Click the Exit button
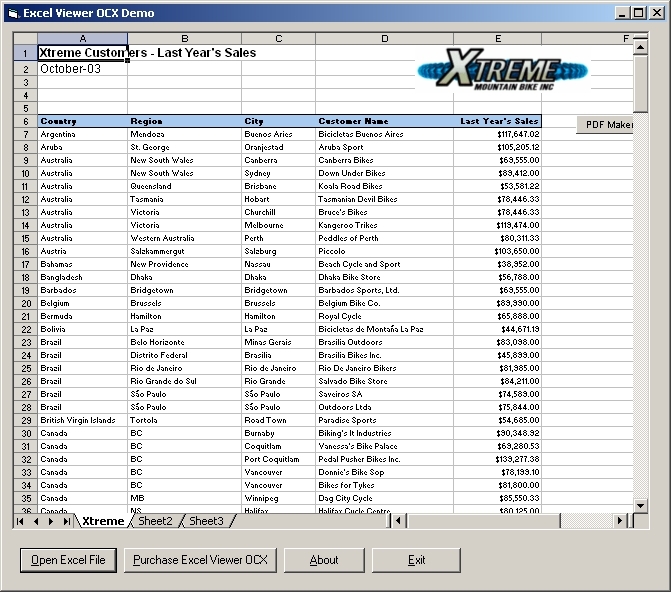This screenshot has width=671, height=592. click(x=416, y=560)
